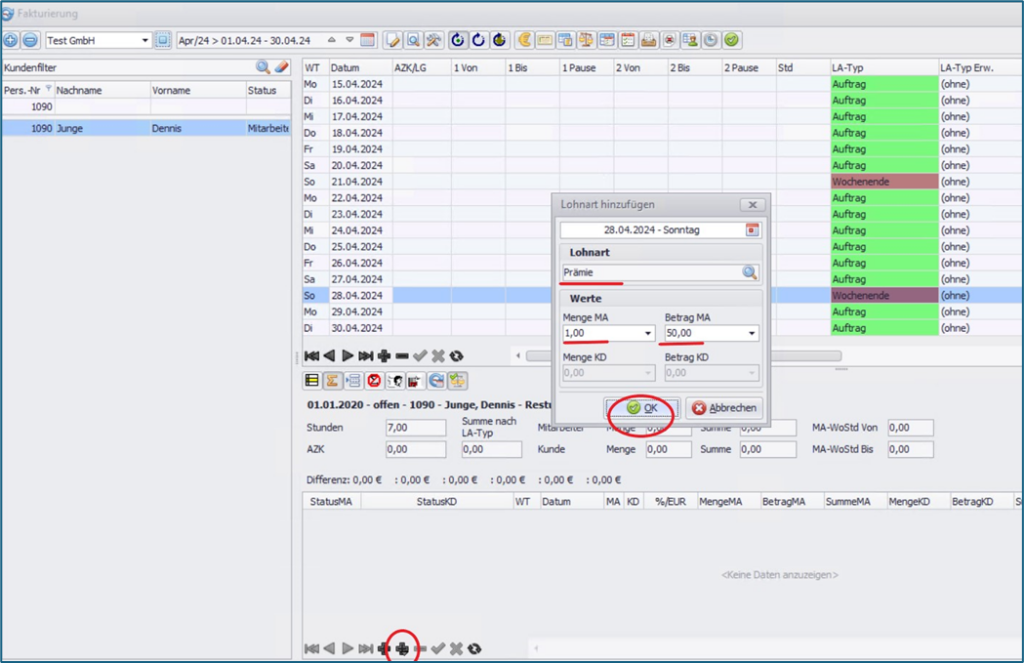The width and height of the screenshot is (1024, 663).
Task: Toggle the scale-with-checkmark icon in the middle toolbar
Action: pos(457,381)
